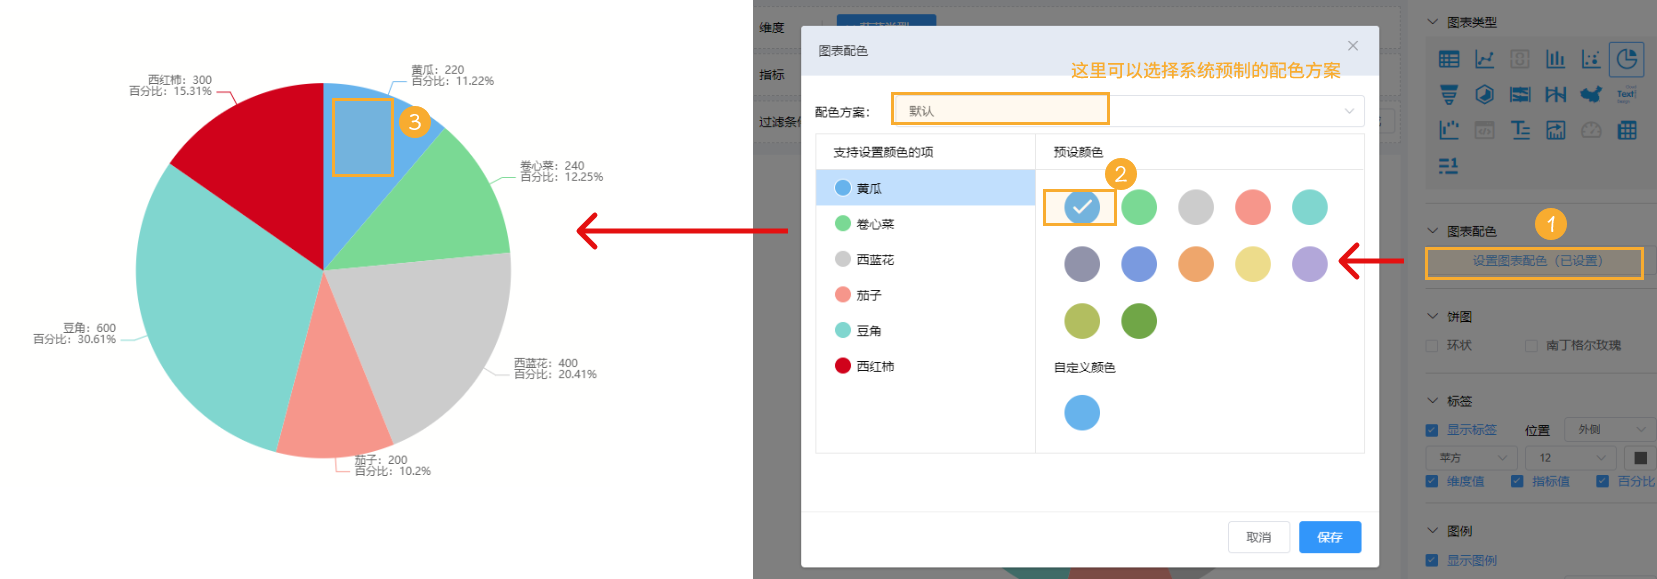Choose the code embed chart type icon
This screenshot has height=579, width=1657.
pyautogui.click(x=1484, y=130)
